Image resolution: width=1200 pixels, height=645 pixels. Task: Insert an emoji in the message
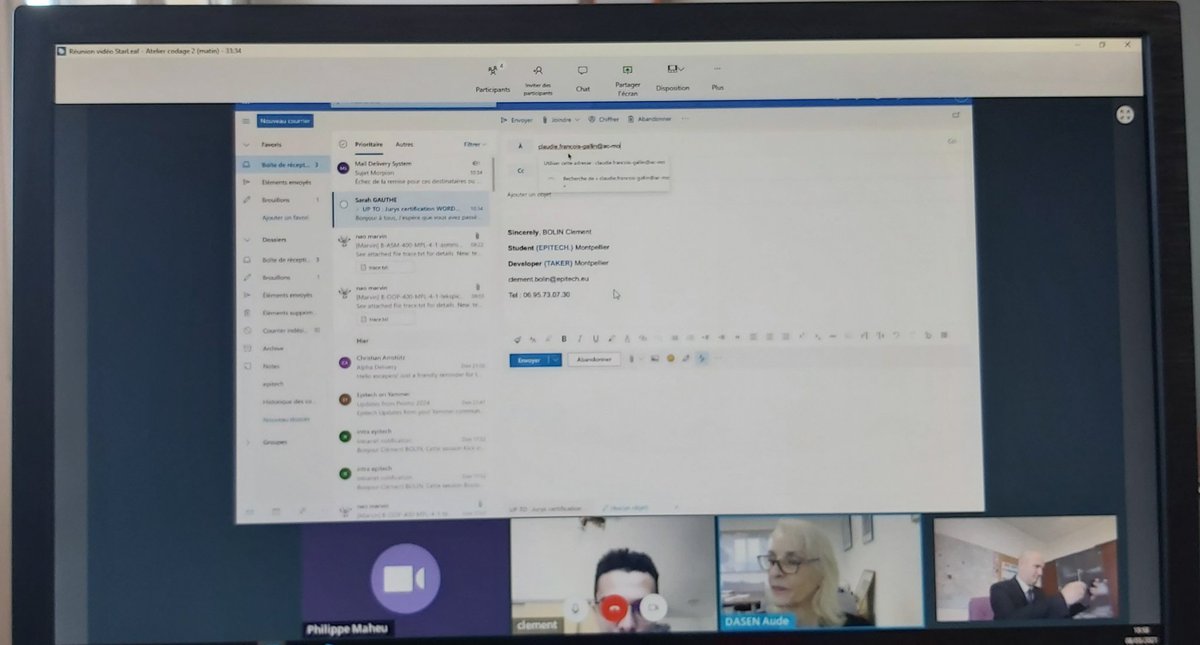coord(670,358)
